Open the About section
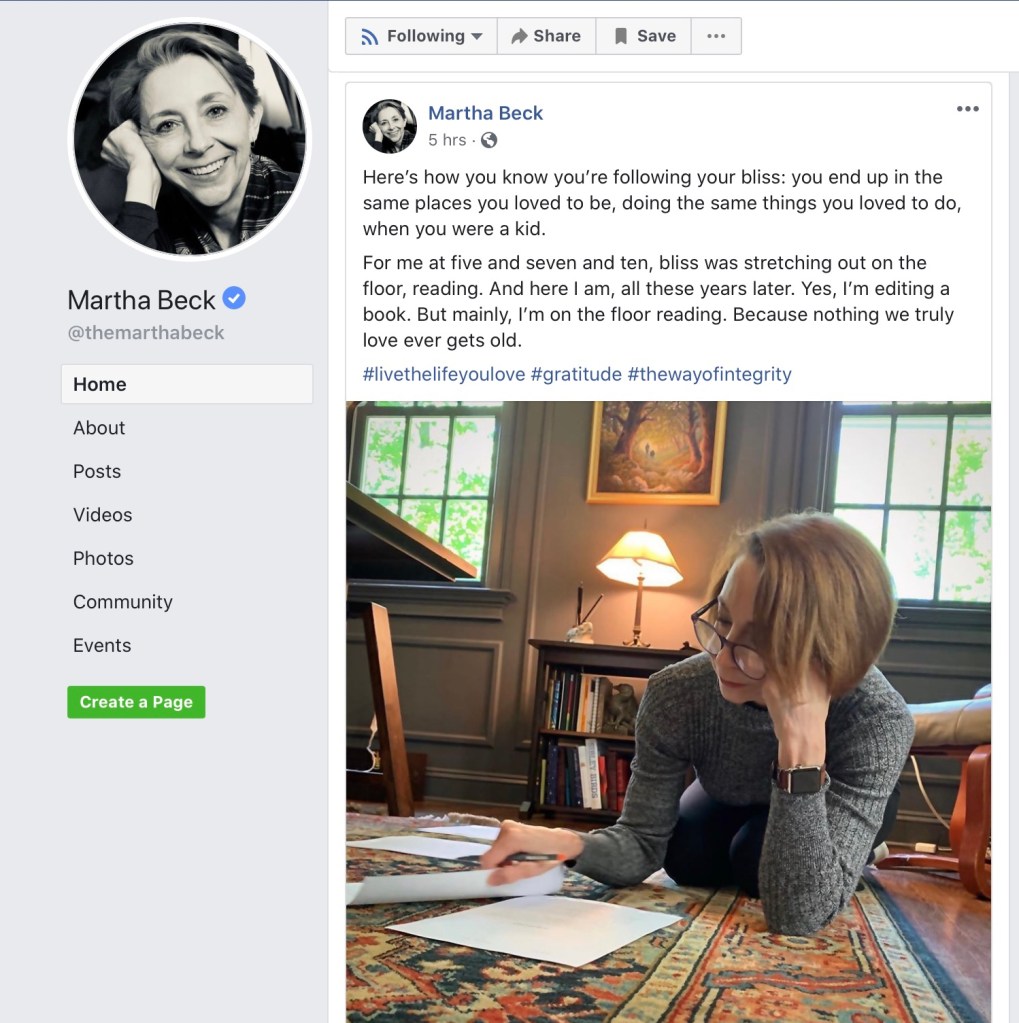Image resolution: width=1019 pixels, height=1023 pixels. pos(99,428)
